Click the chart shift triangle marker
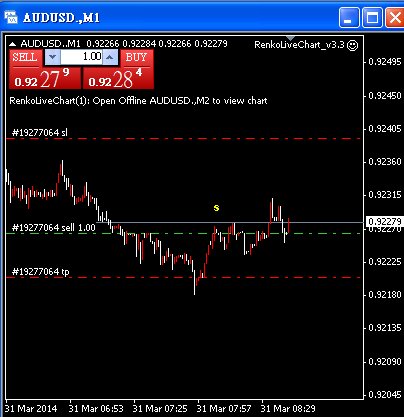The image size is (404, 417). point(291,38)
